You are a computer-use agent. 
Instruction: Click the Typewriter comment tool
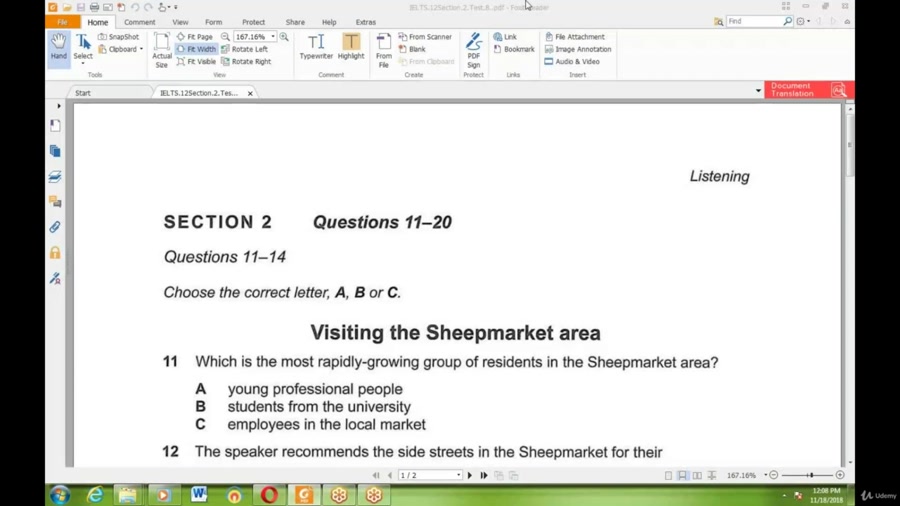pos(316,46)
